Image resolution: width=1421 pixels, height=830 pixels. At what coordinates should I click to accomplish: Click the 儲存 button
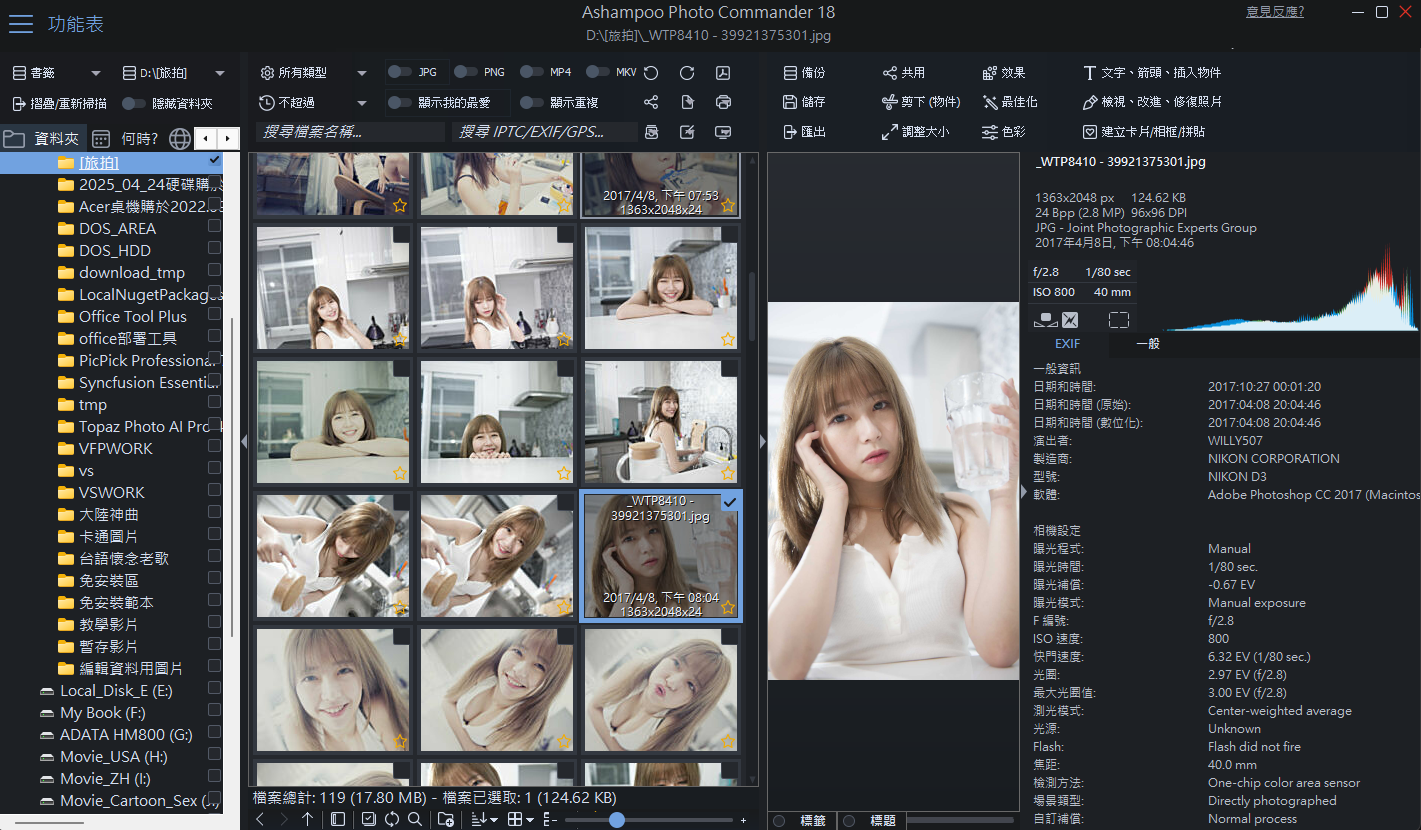pyautogui.click(x=804, y=102)
